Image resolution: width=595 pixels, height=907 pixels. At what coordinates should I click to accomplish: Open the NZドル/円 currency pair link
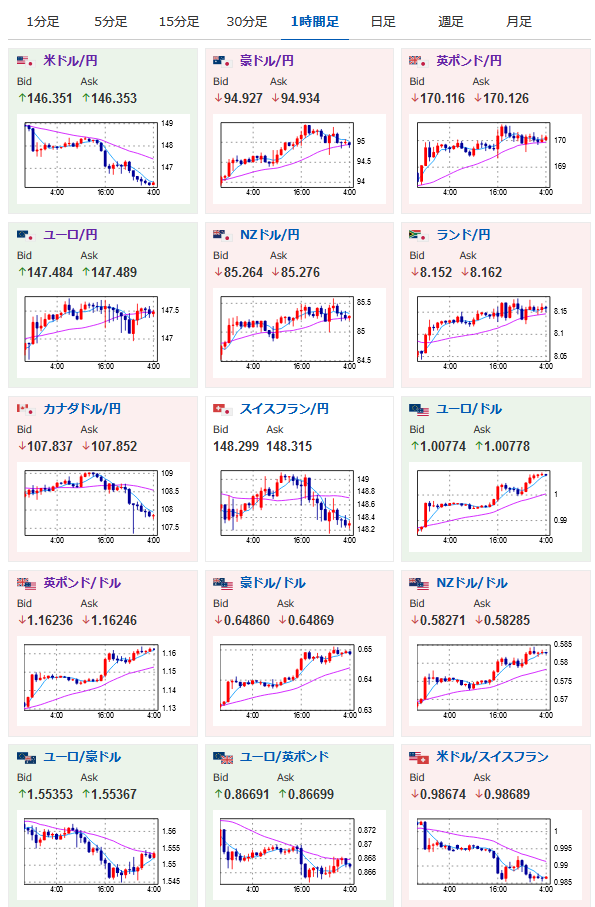point(269,235)
